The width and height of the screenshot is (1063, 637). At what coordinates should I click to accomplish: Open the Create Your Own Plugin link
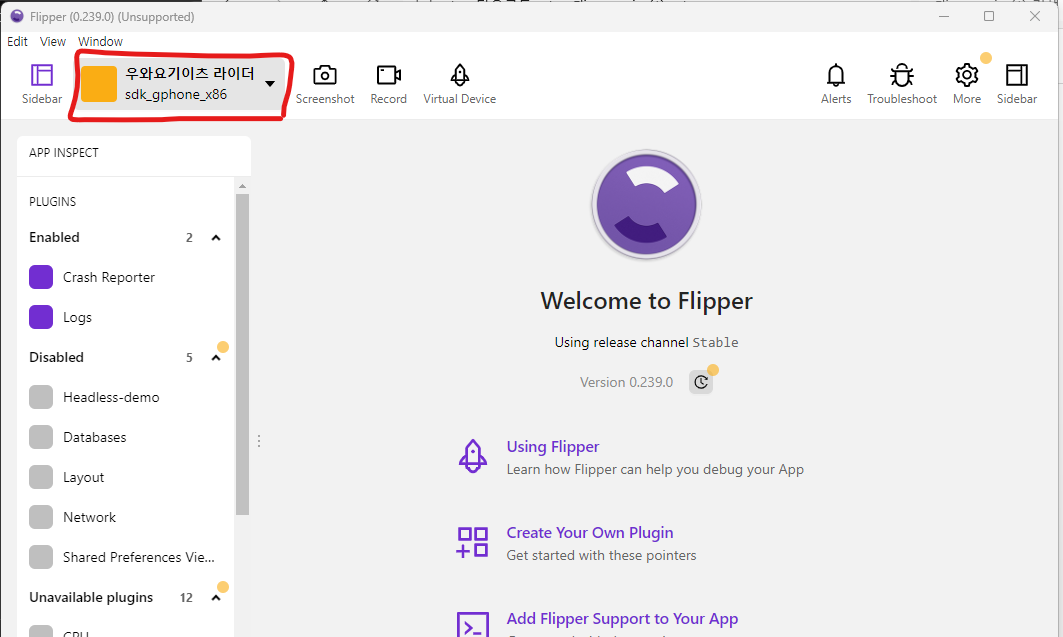(x=590, y=533)
